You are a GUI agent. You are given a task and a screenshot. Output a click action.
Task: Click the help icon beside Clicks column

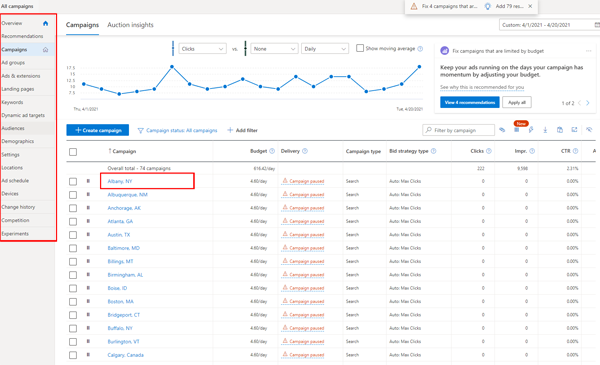[489, 151]
